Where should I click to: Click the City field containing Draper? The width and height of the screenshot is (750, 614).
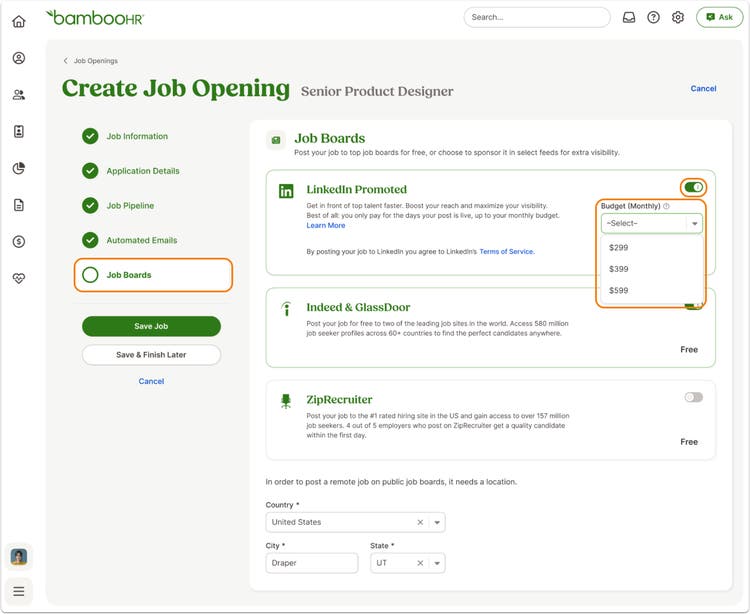[311, 563]
